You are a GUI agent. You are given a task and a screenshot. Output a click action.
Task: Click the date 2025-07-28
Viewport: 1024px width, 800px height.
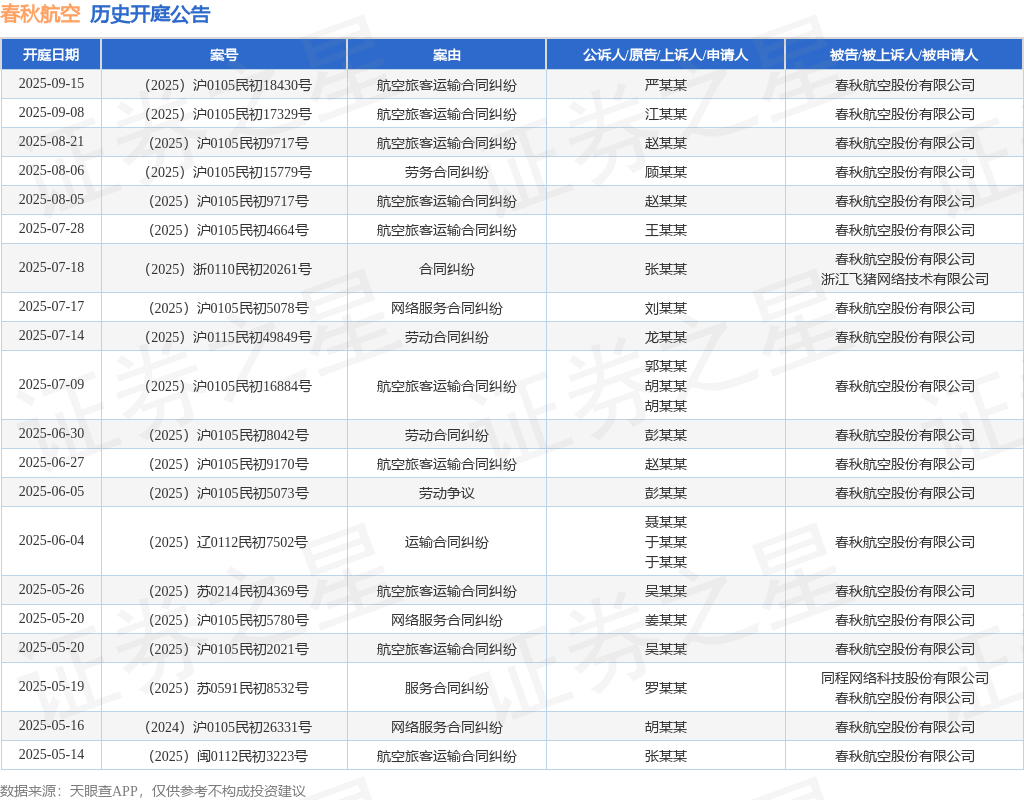point(52,229)
